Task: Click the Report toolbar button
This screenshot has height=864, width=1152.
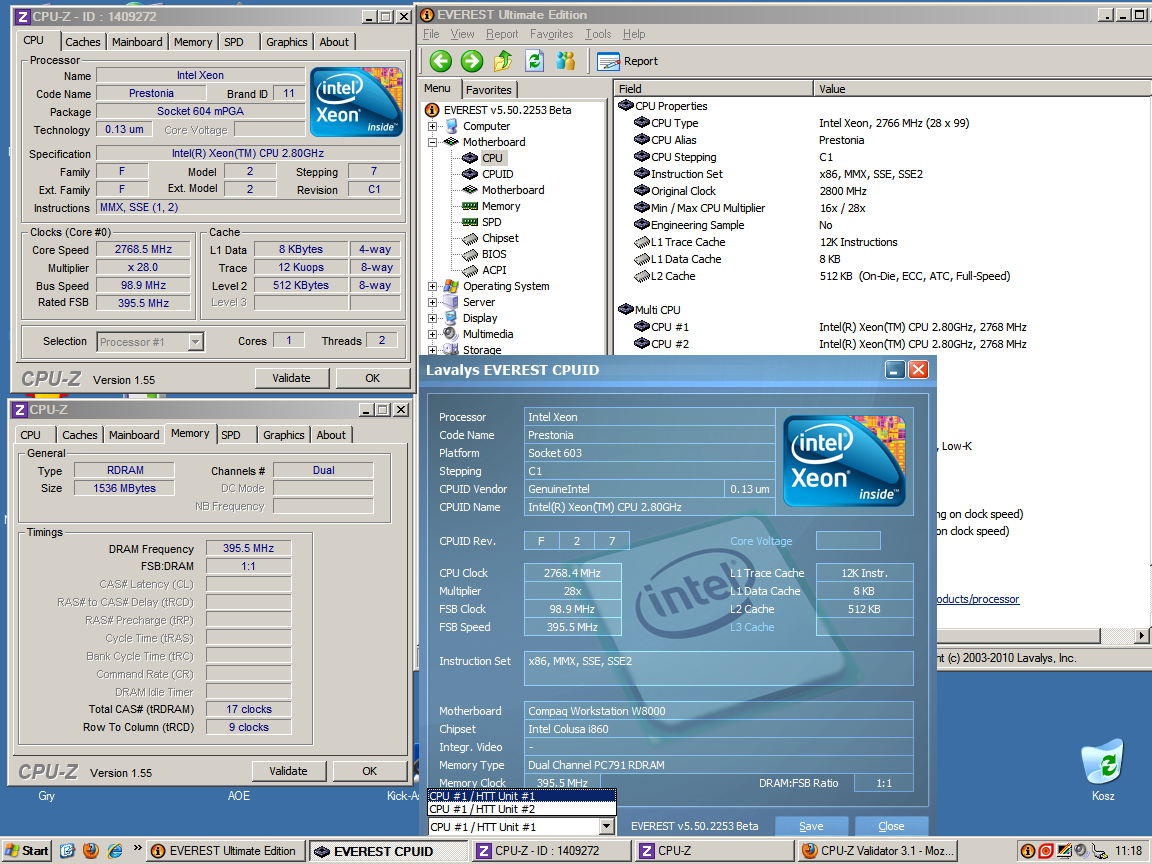Action: click(x=627, y=61)
